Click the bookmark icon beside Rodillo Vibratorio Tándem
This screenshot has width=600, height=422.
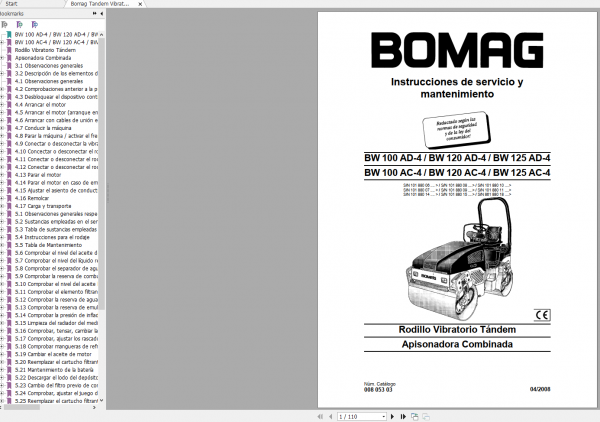point(9,50)
